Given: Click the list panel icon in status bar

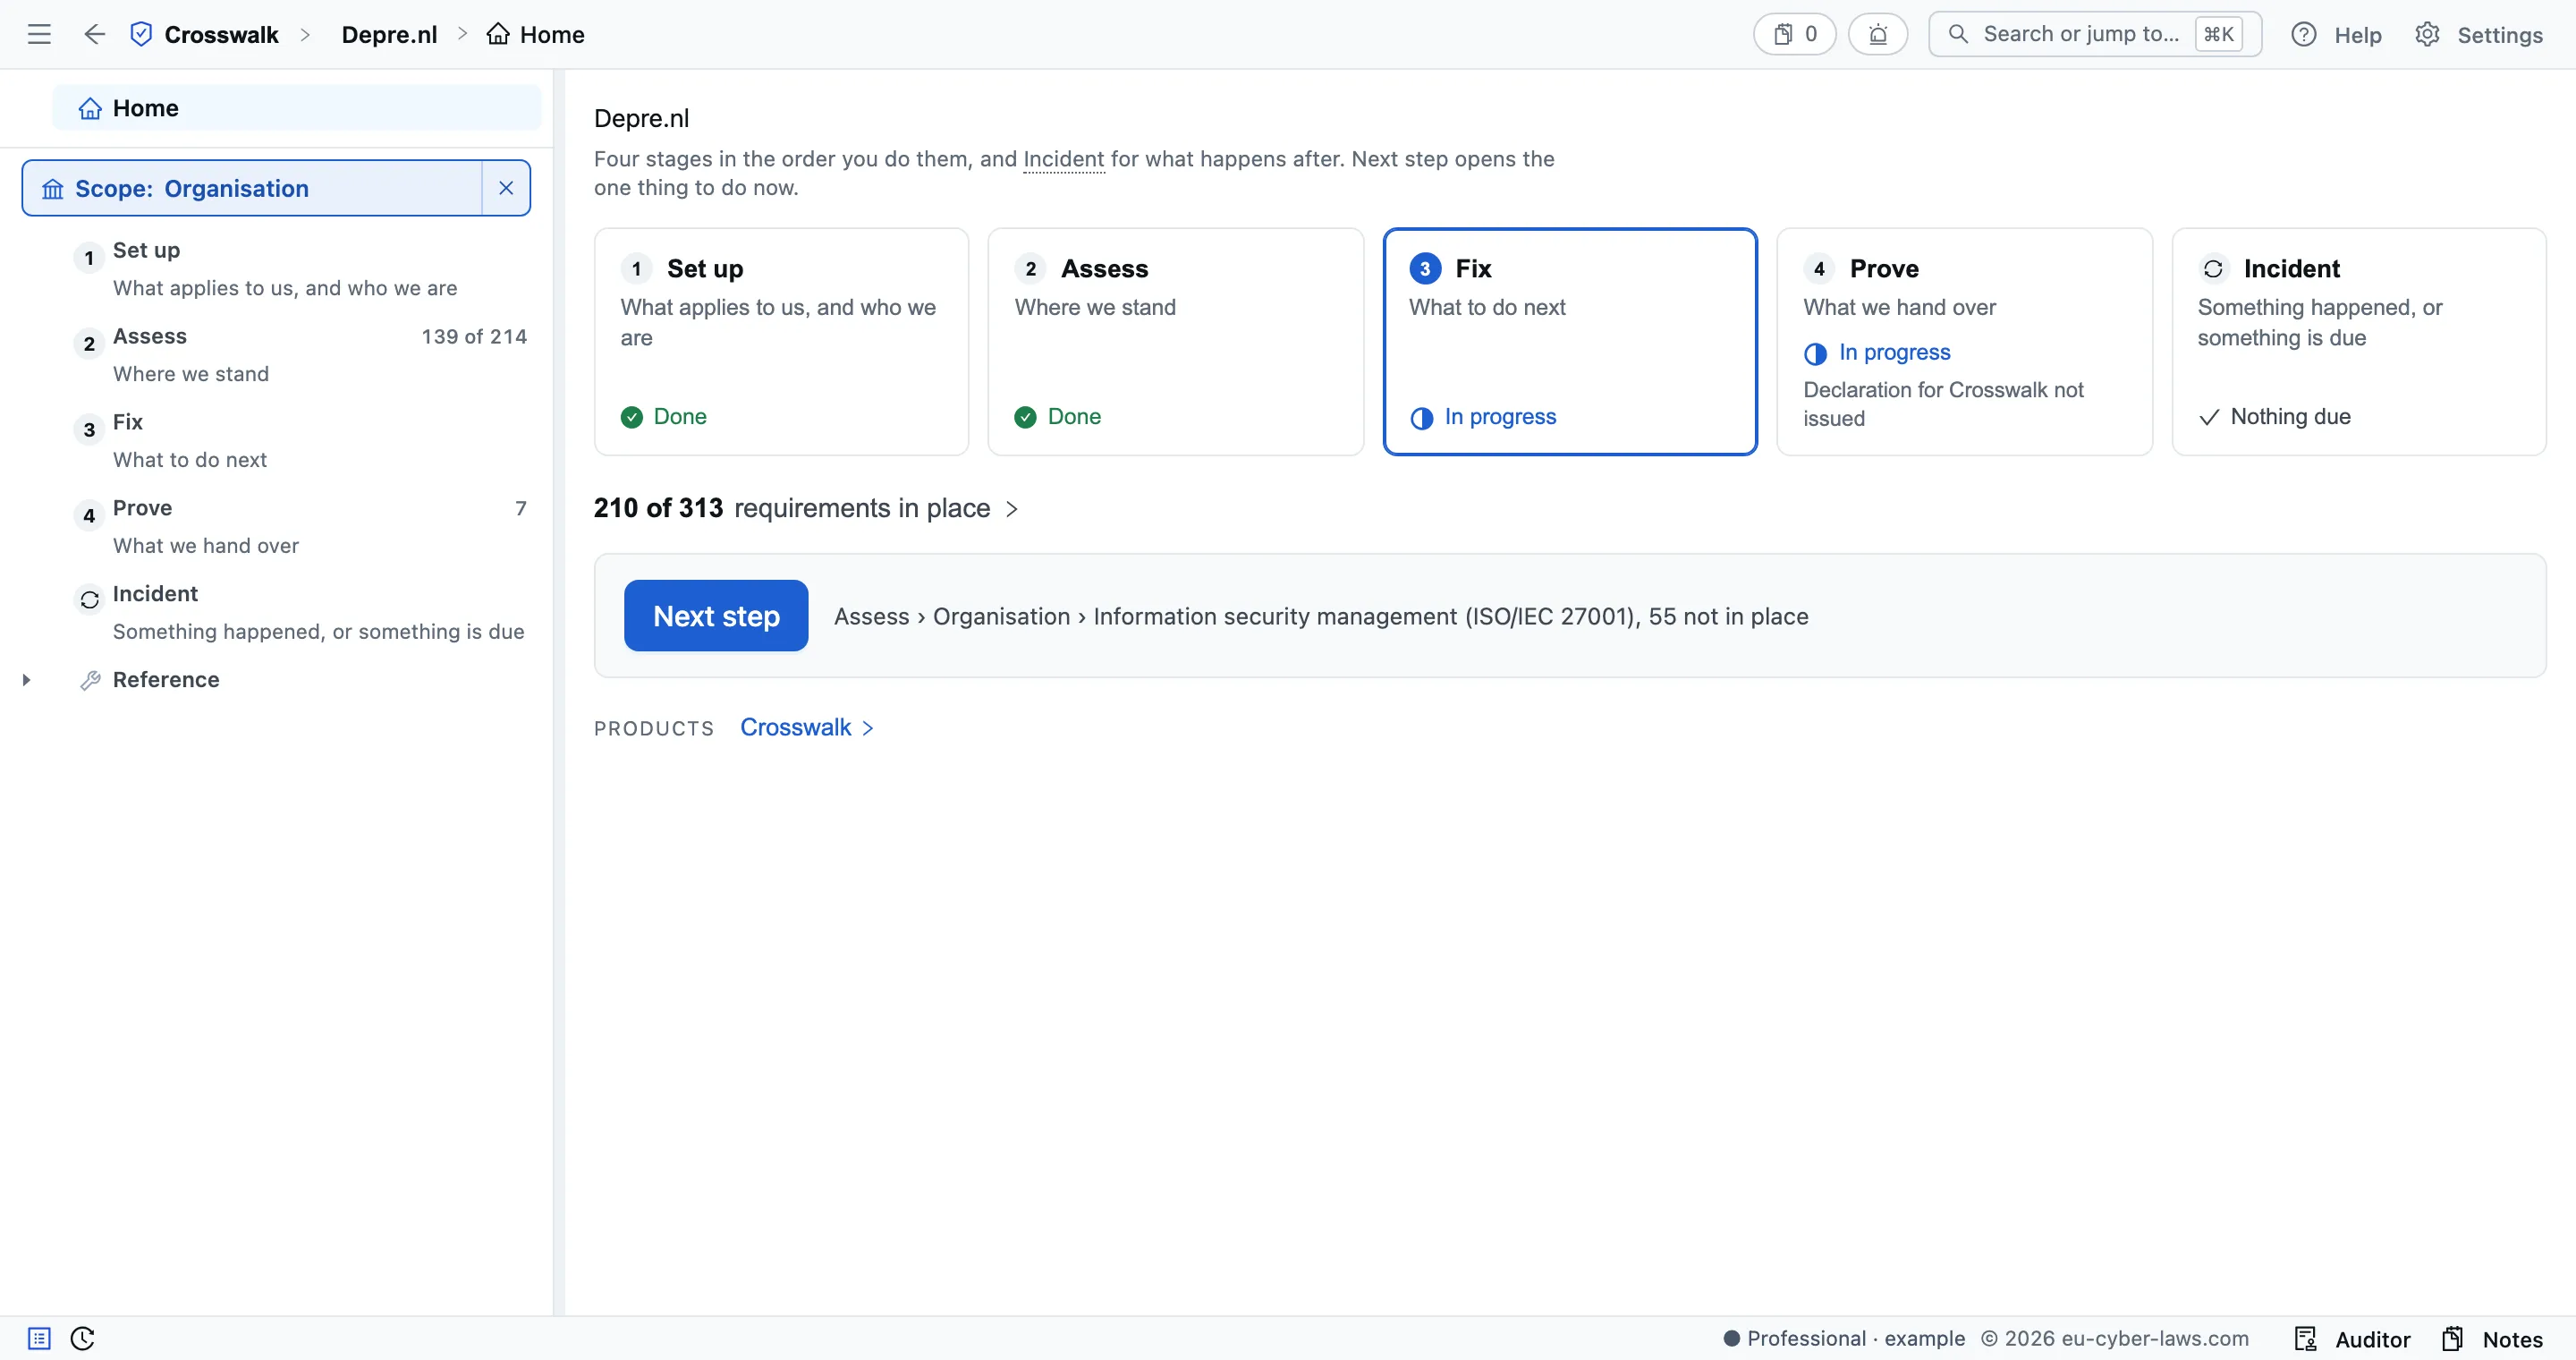Looking at the screenshot, I should [39, 1338].
